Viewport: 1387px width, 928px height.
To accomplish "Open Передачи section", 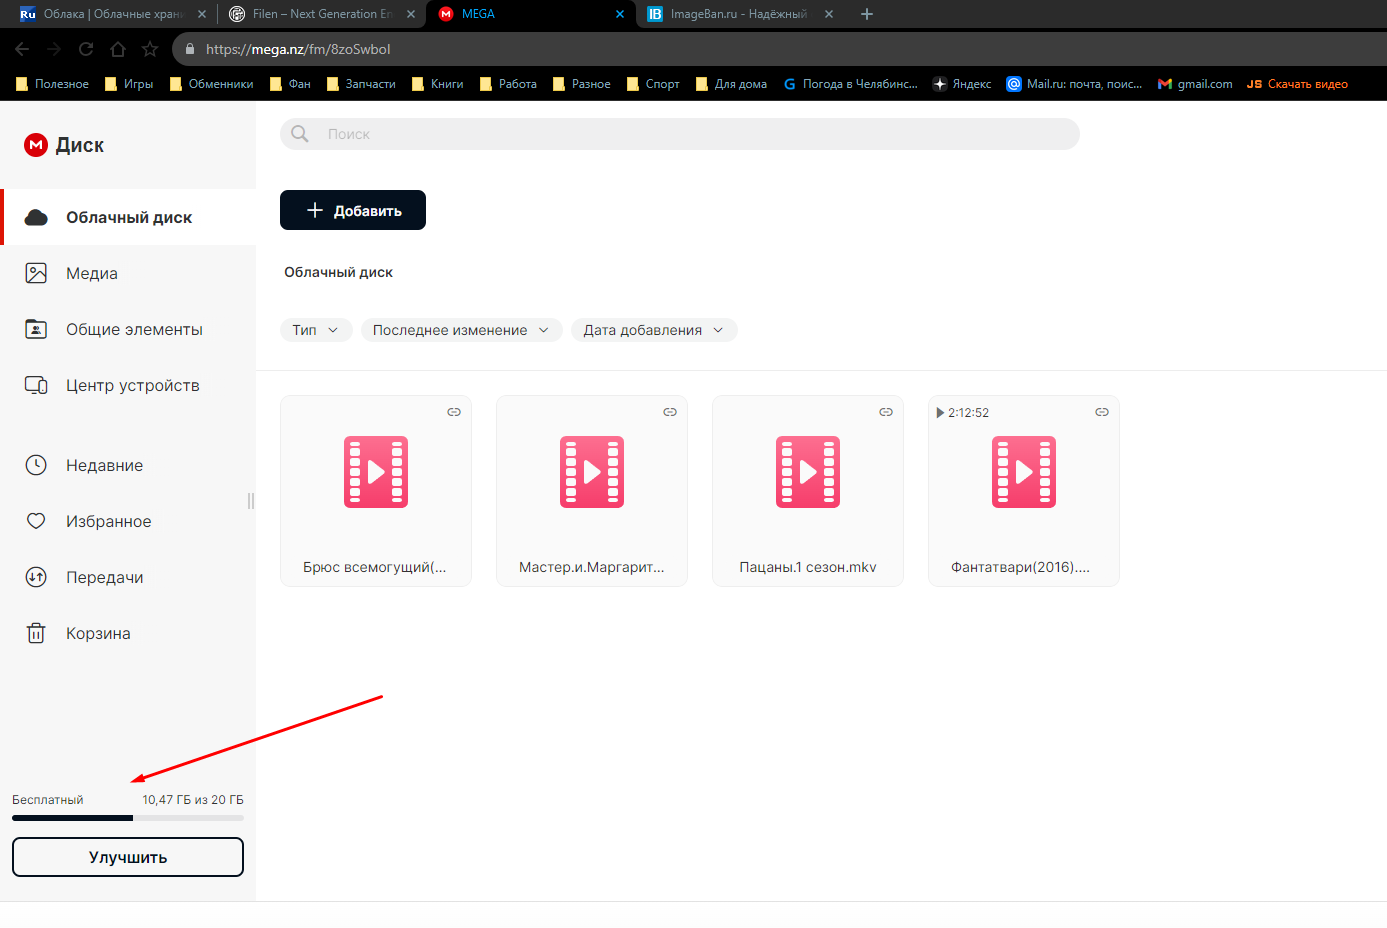I will click(x=129, y=577).
